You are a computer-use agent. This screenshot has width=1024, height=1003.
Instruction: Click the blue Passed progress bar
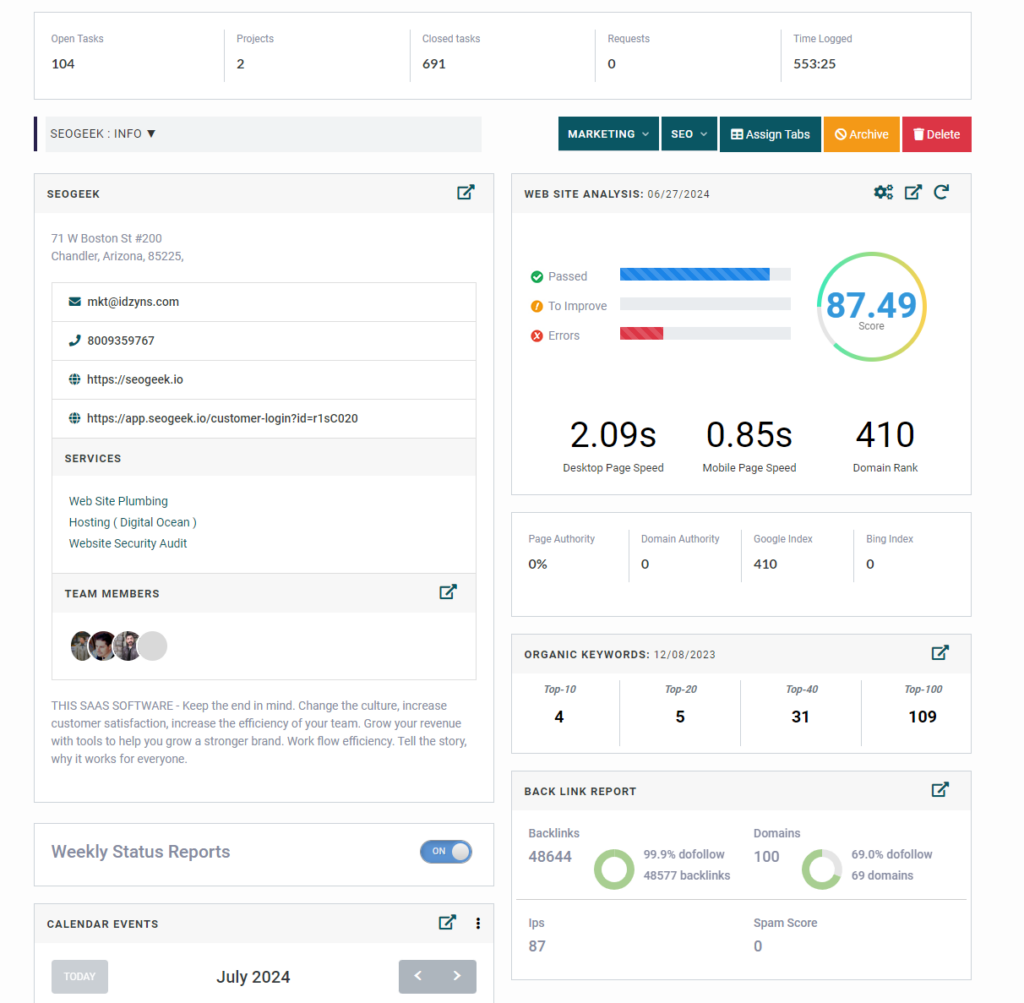point(705,274)
